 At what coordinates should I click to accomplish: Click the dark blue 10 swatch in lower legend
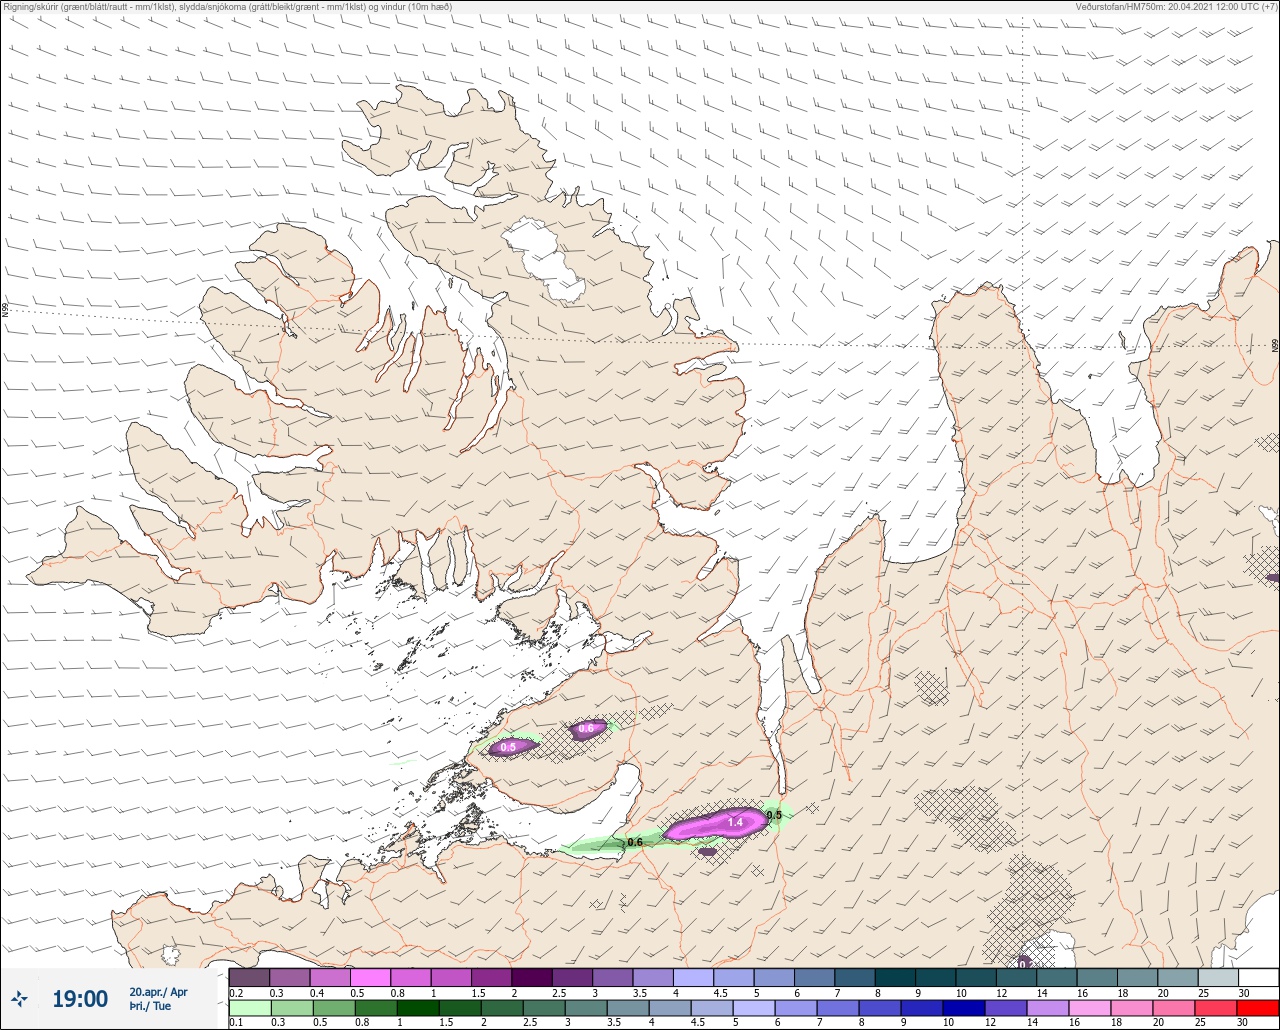tap(962, 1008)
